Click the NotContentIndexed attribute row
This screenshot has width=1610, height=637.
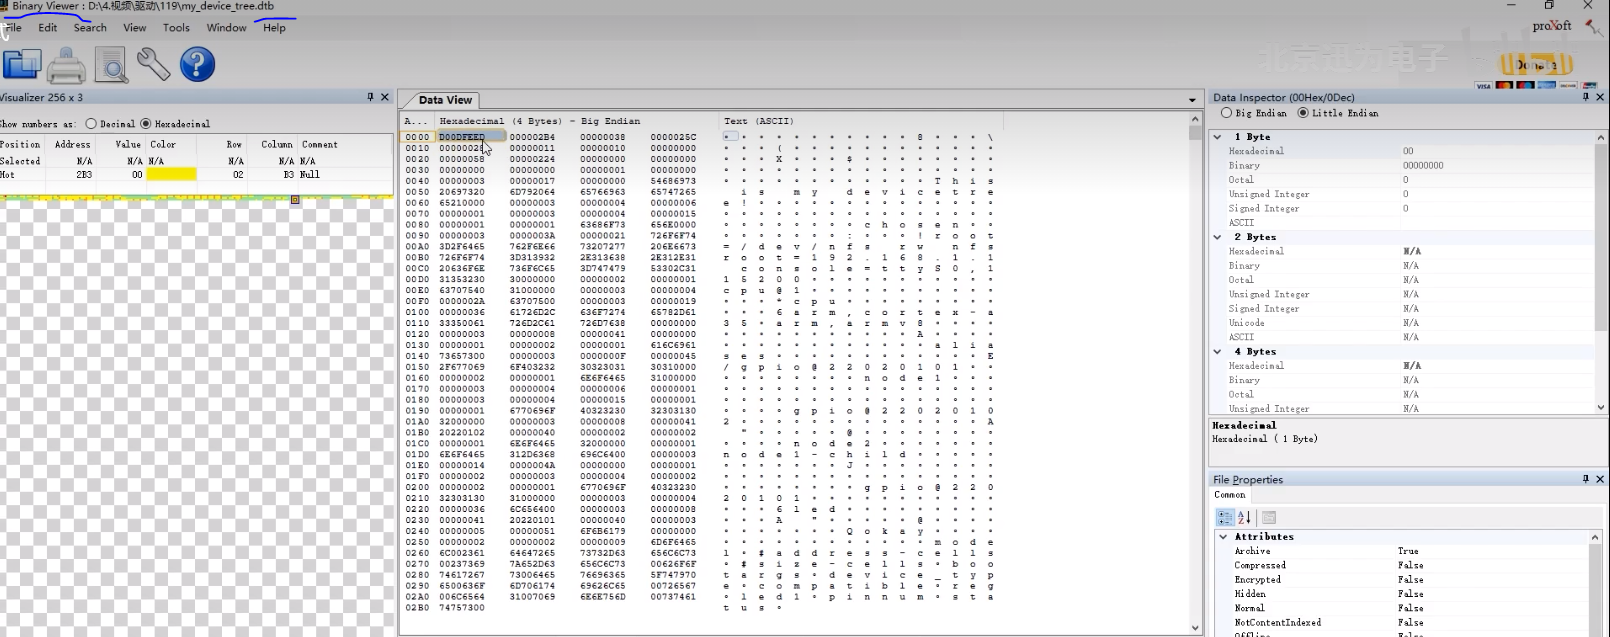pos(1400,622)
